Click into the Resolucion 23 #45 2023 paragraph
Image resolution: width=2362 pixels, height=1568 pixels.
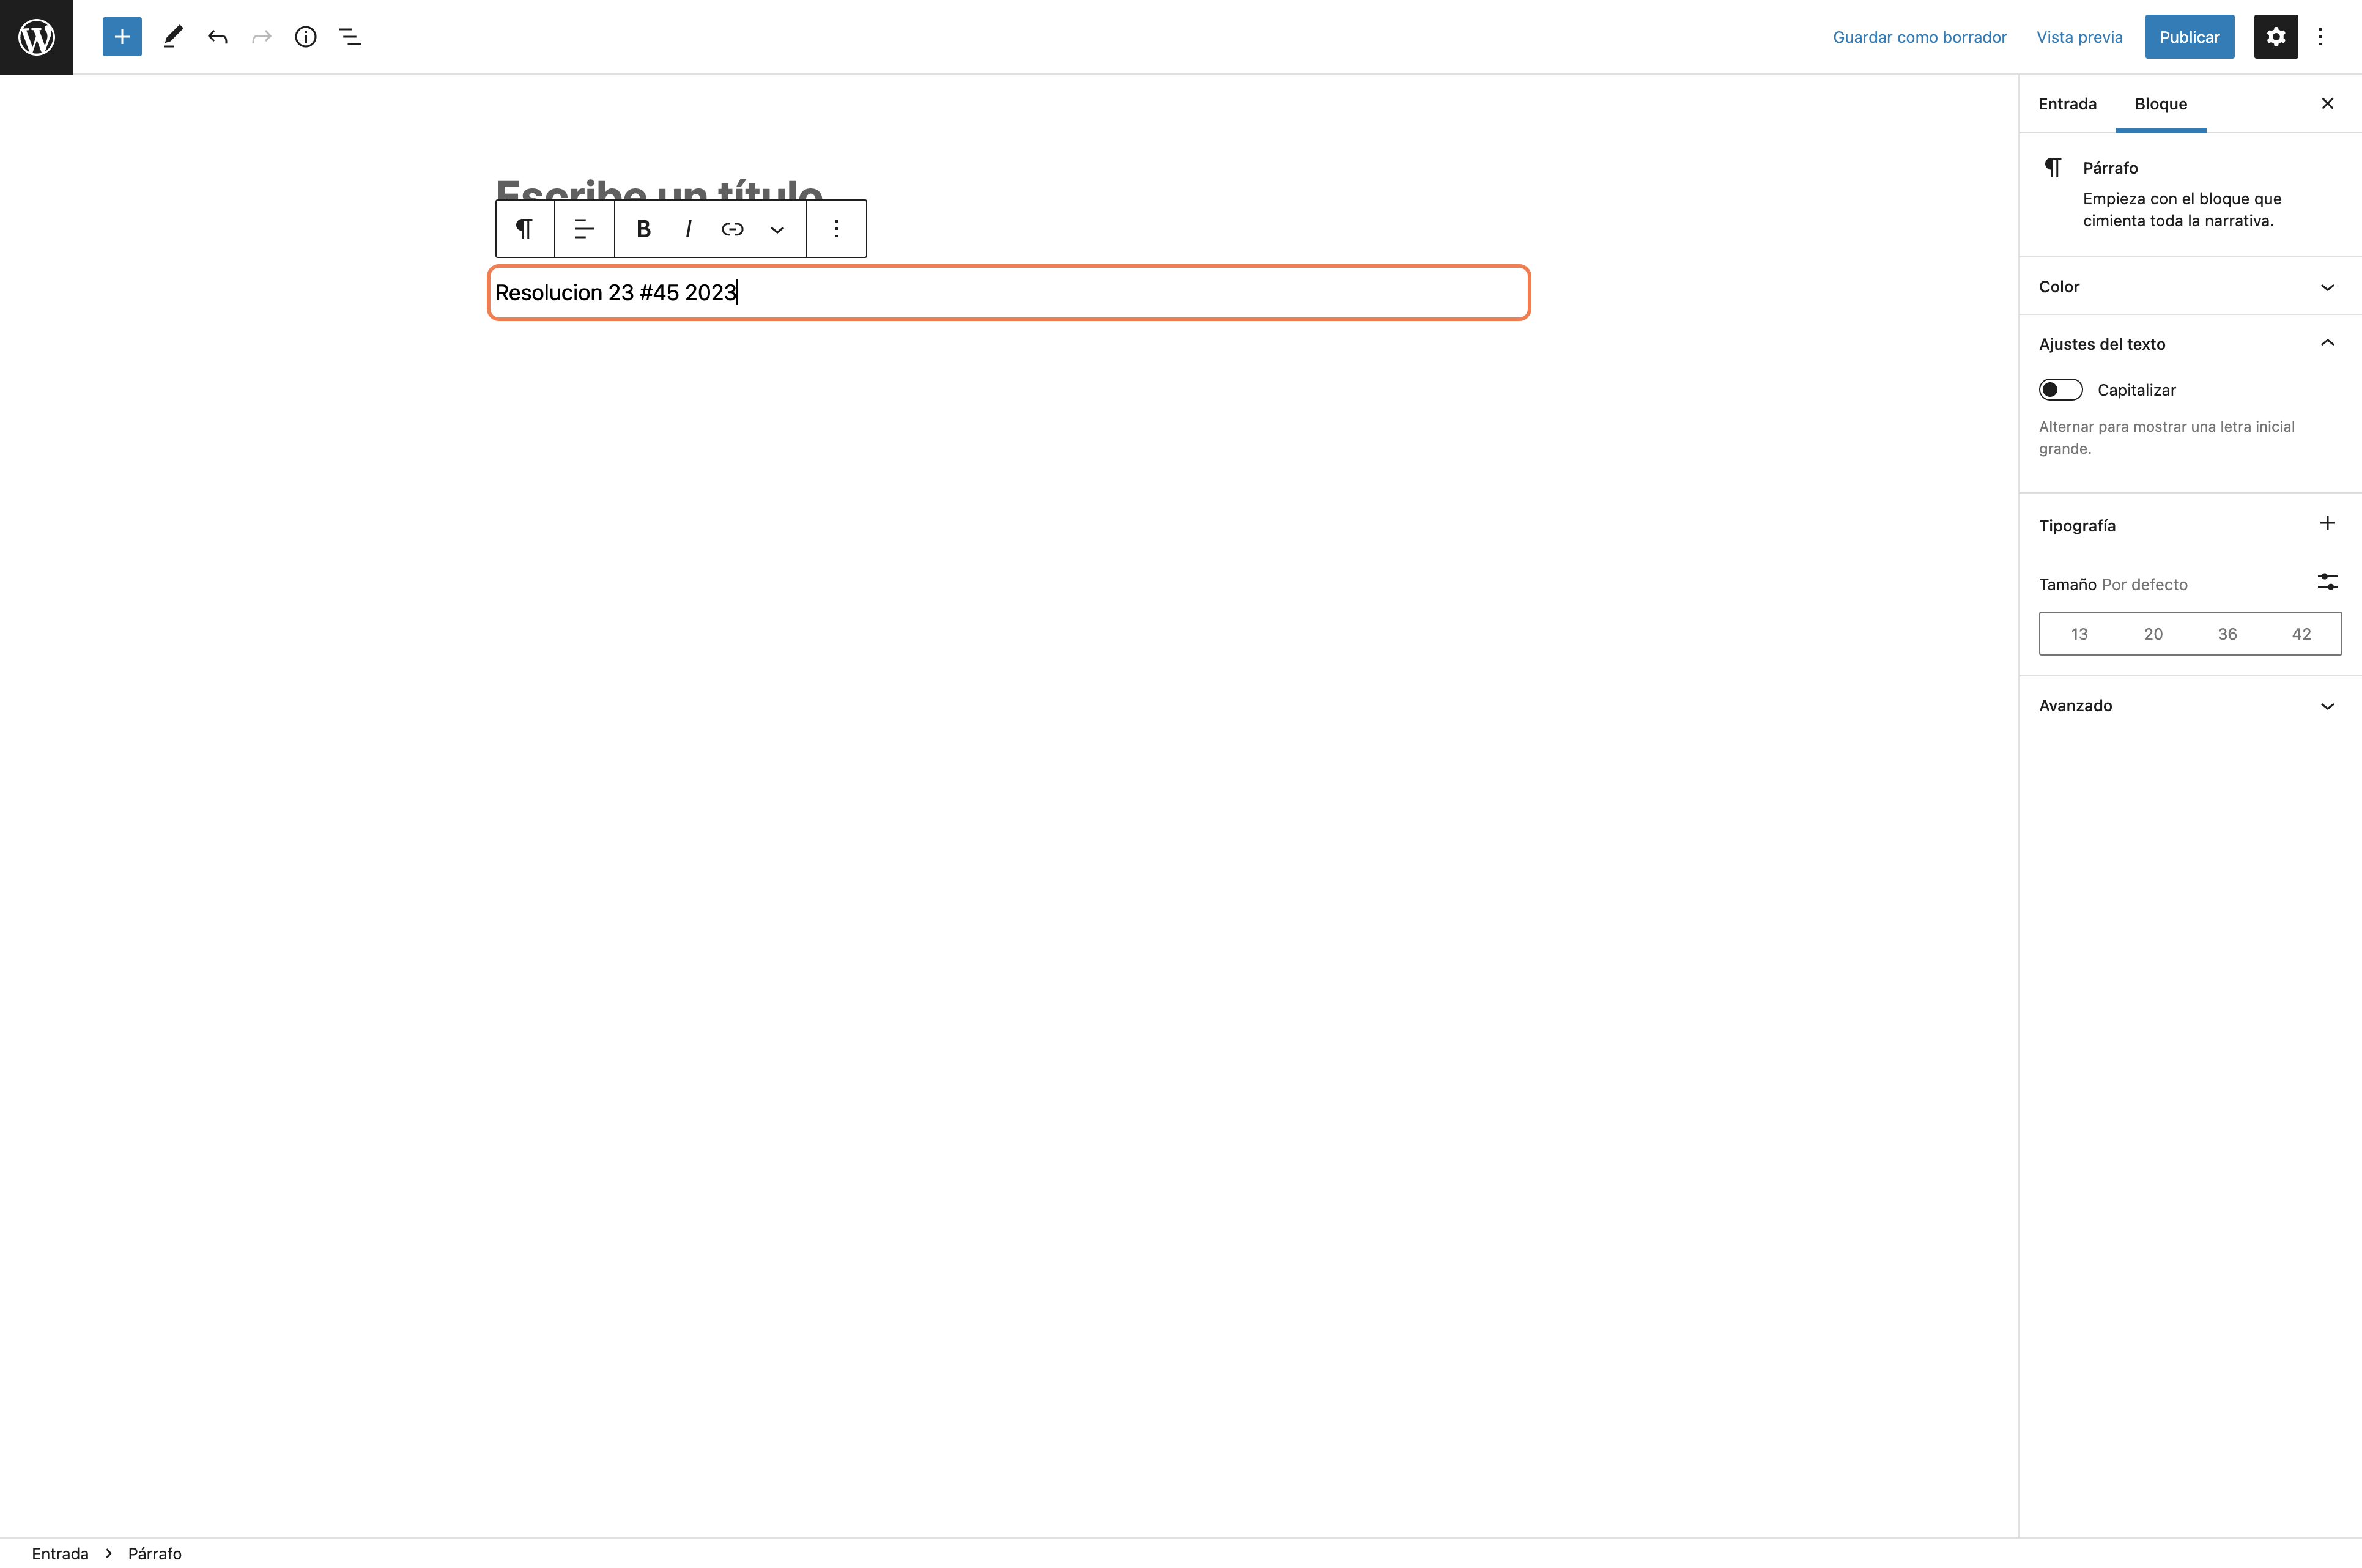point(1009,293)
